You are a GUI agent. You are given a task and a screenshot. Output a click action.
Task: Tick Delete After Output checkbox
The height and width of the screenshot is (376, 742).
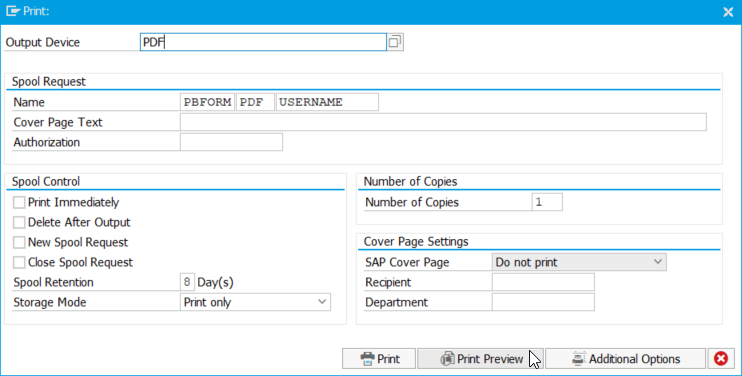point(19,222)
